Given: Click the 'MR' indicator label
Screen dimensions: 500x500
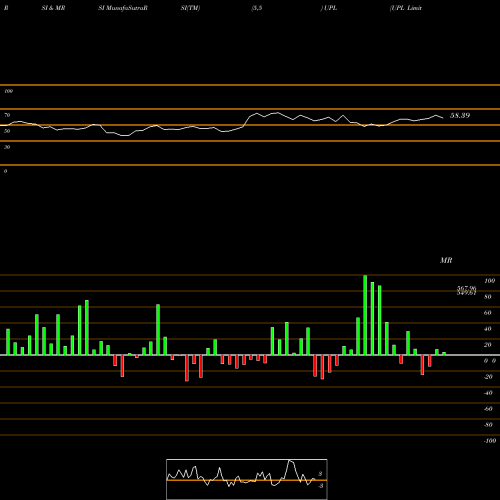Looking at the screenshot, I should 446,260.
